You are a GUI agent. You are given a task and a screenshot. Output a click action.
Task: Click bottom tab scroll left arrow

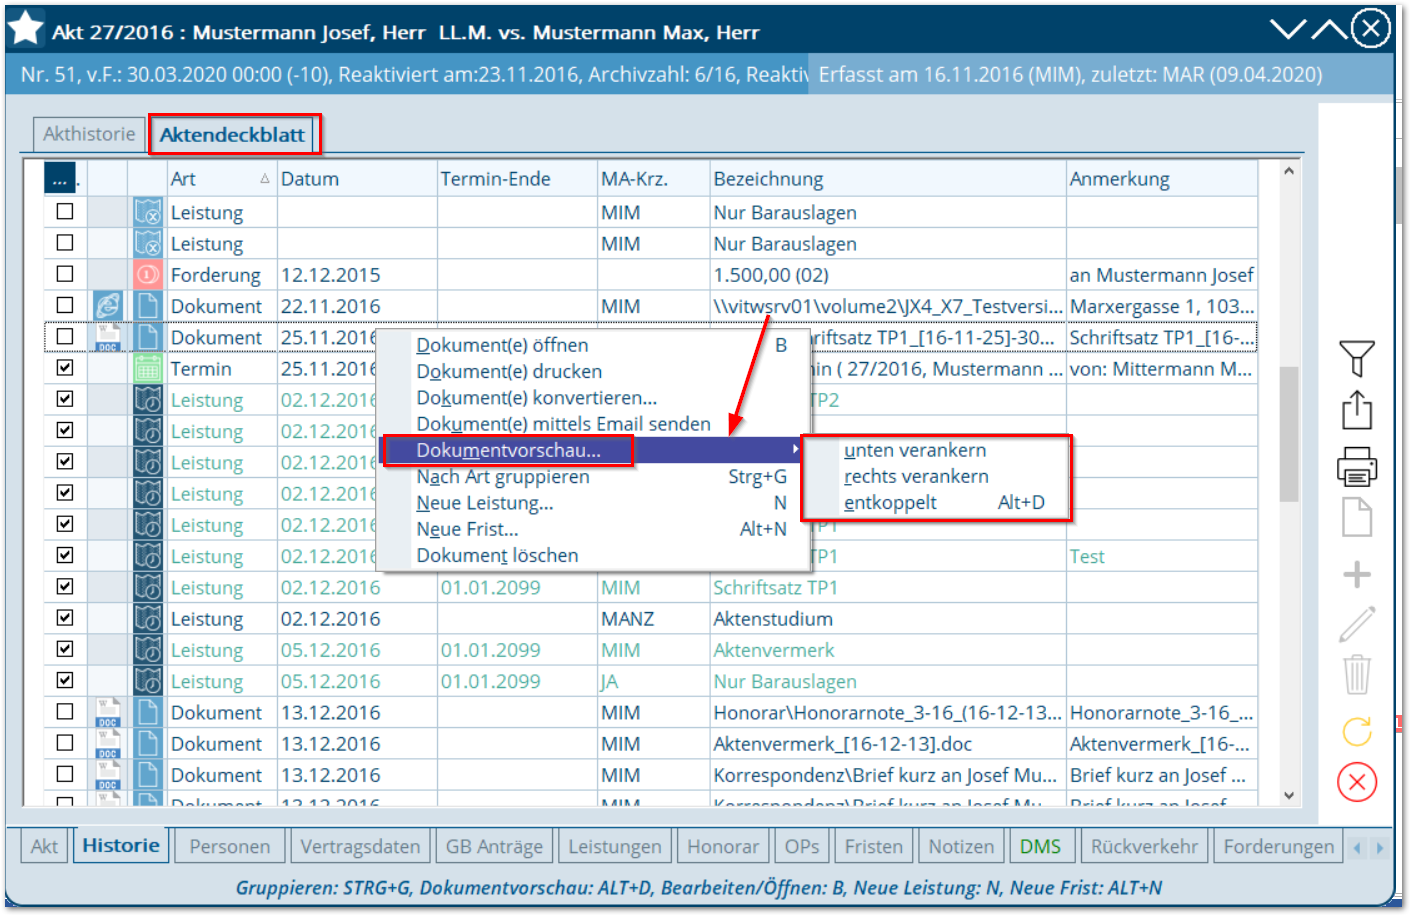click(1357, 847)
